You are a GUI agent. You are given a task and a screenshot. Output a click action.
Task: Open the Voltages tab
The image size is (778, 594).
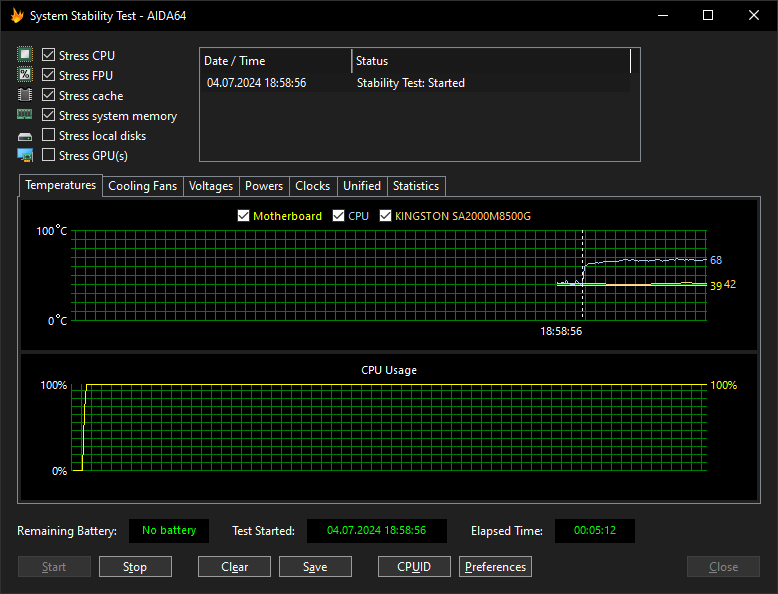point(211,186)
